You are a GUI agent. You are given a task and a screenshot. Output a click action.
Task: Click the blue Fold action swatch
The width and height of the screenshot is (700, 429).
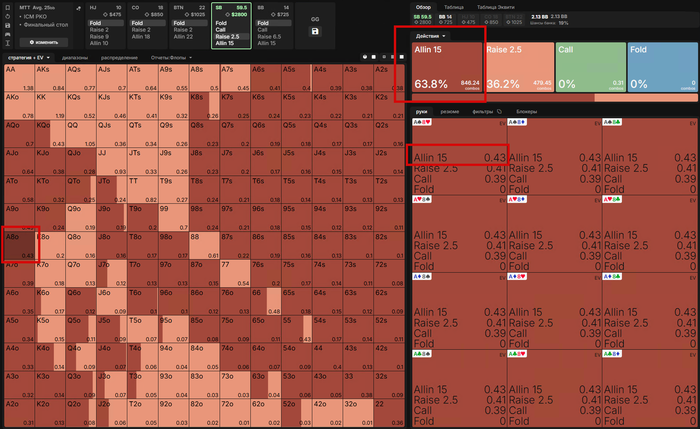662,67
